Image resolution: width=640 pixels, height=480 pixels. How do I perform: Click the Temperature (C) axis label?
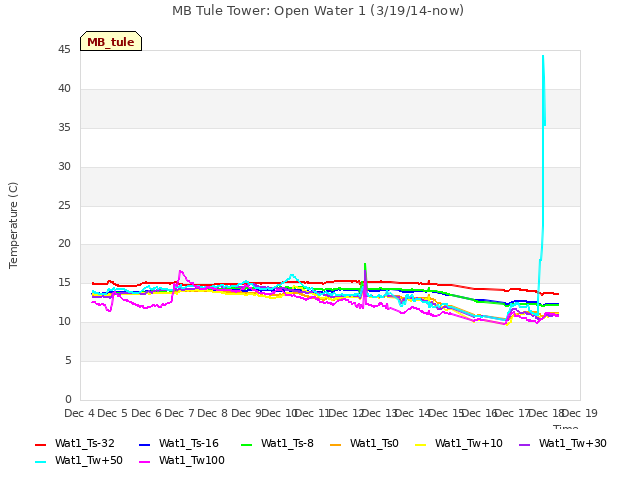coord(13,225)
